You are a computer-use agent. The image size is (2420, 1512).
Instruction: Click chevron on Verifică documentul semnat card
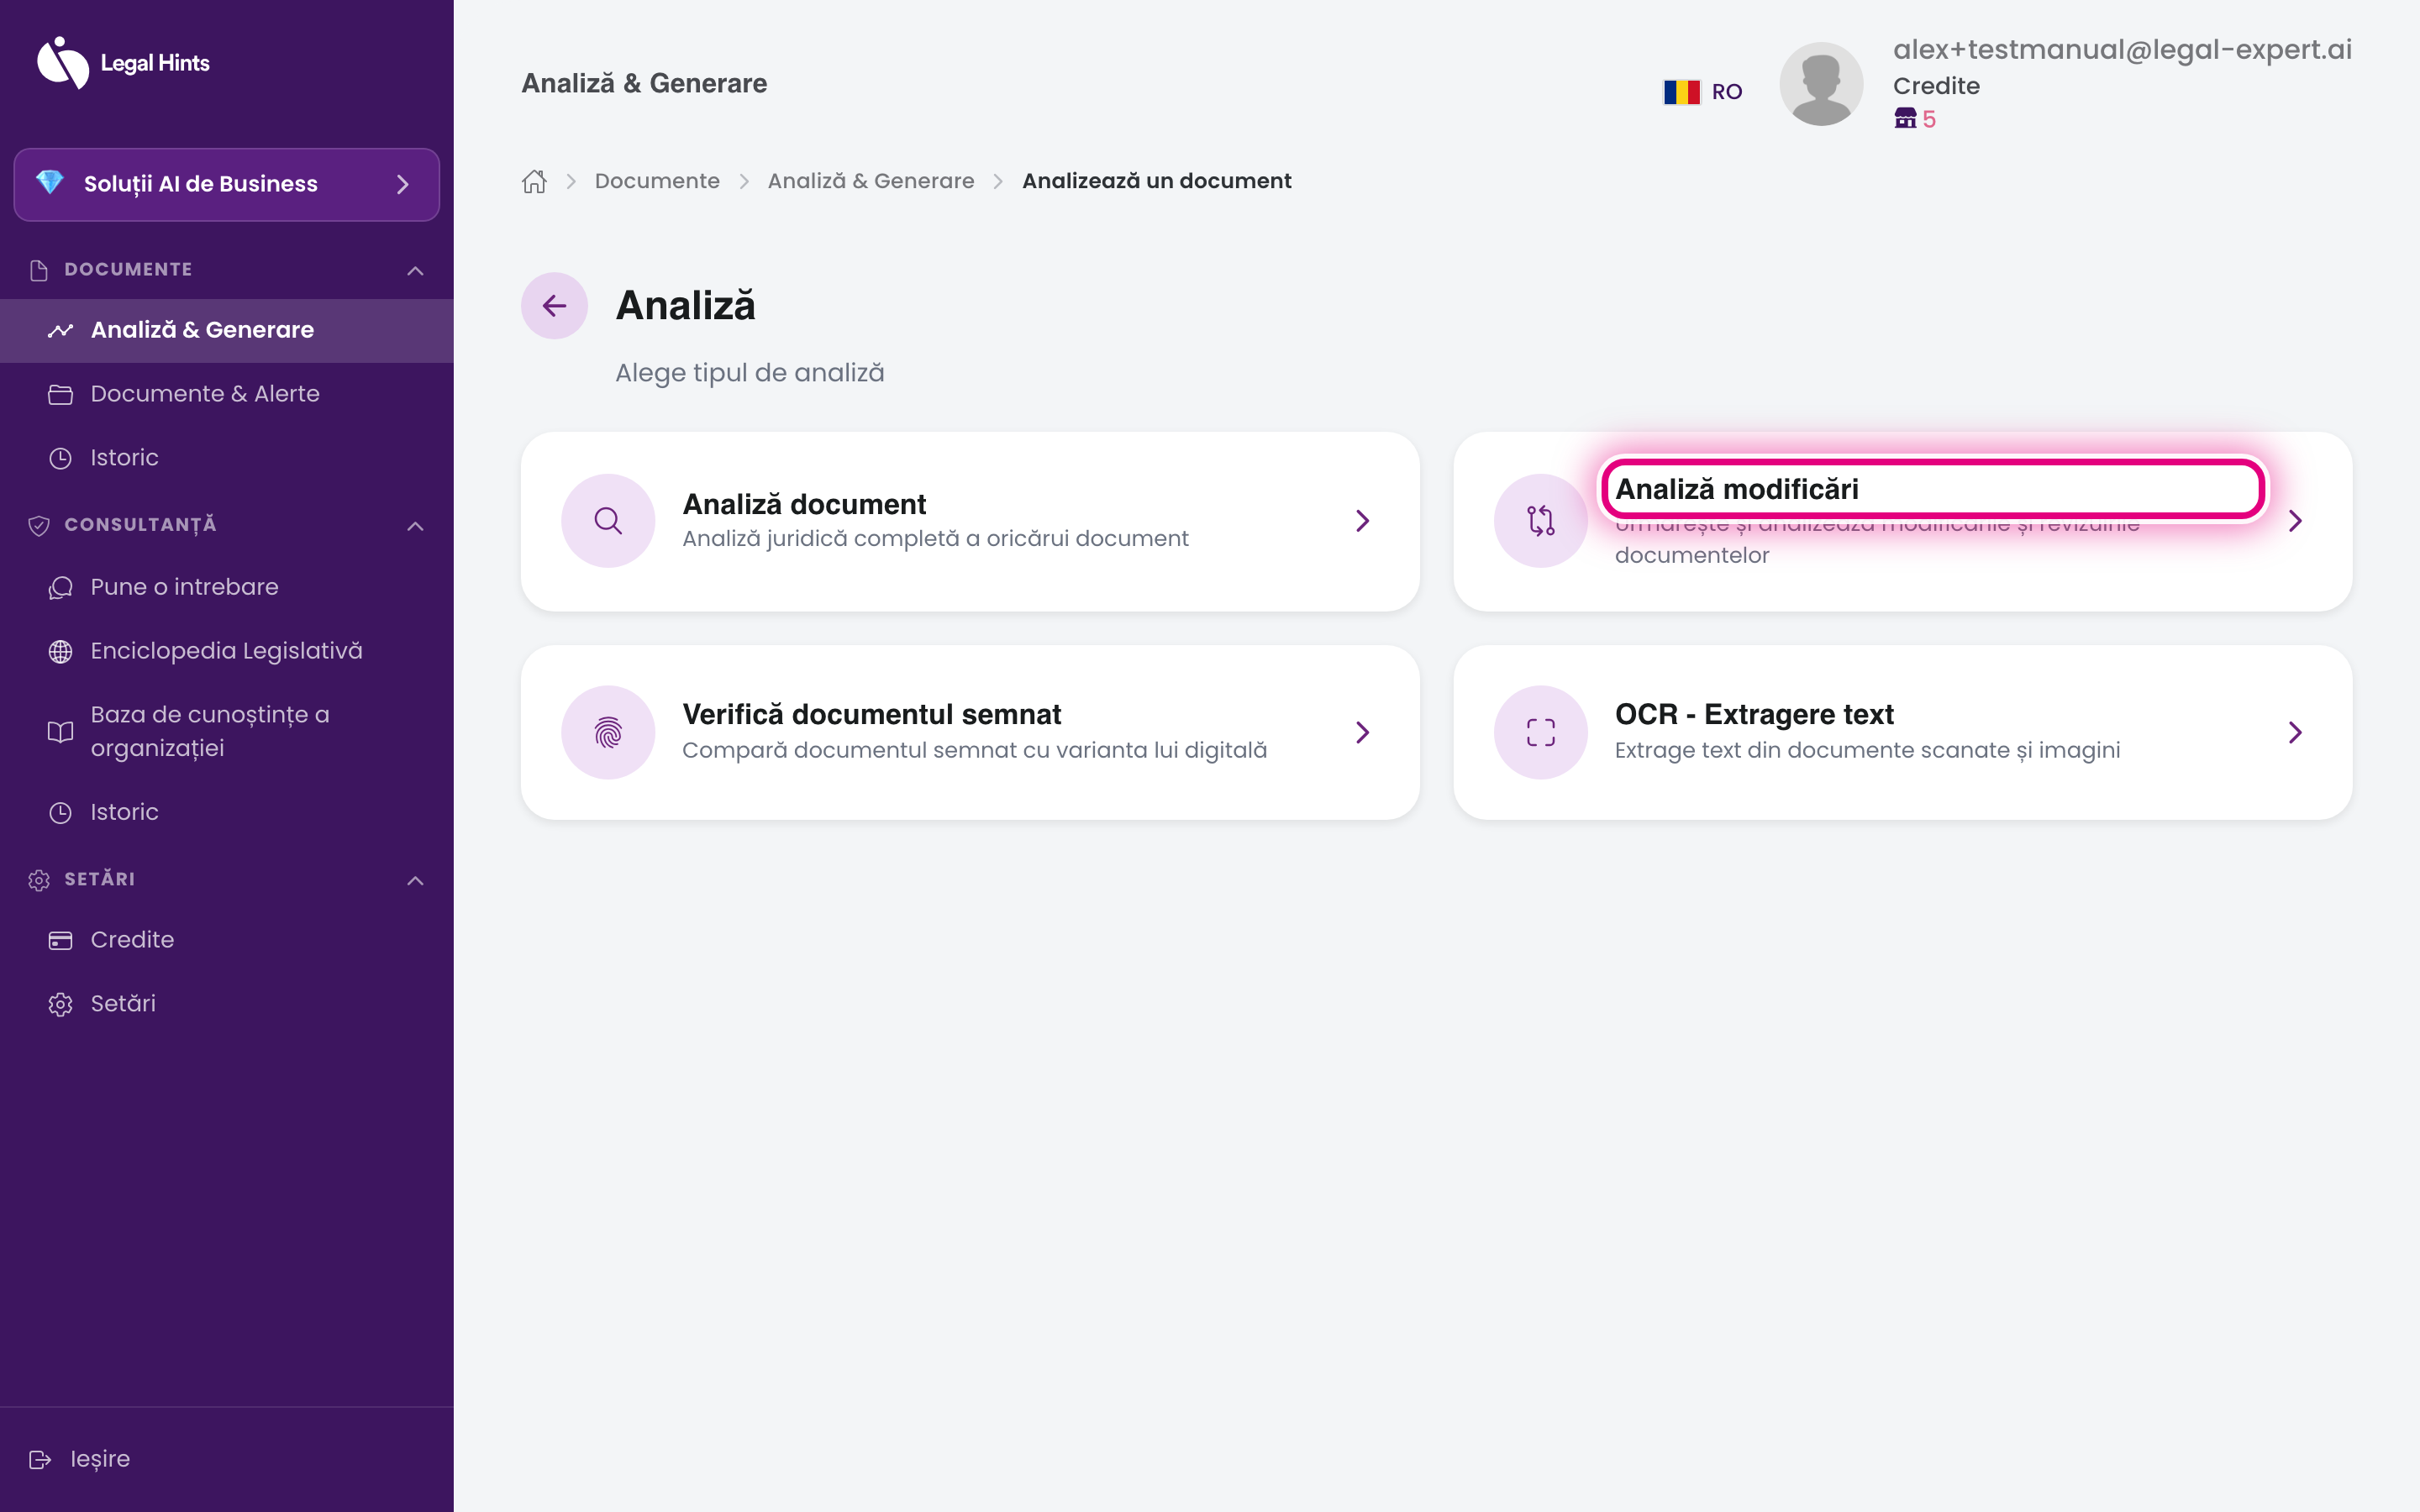[1362, 732]
